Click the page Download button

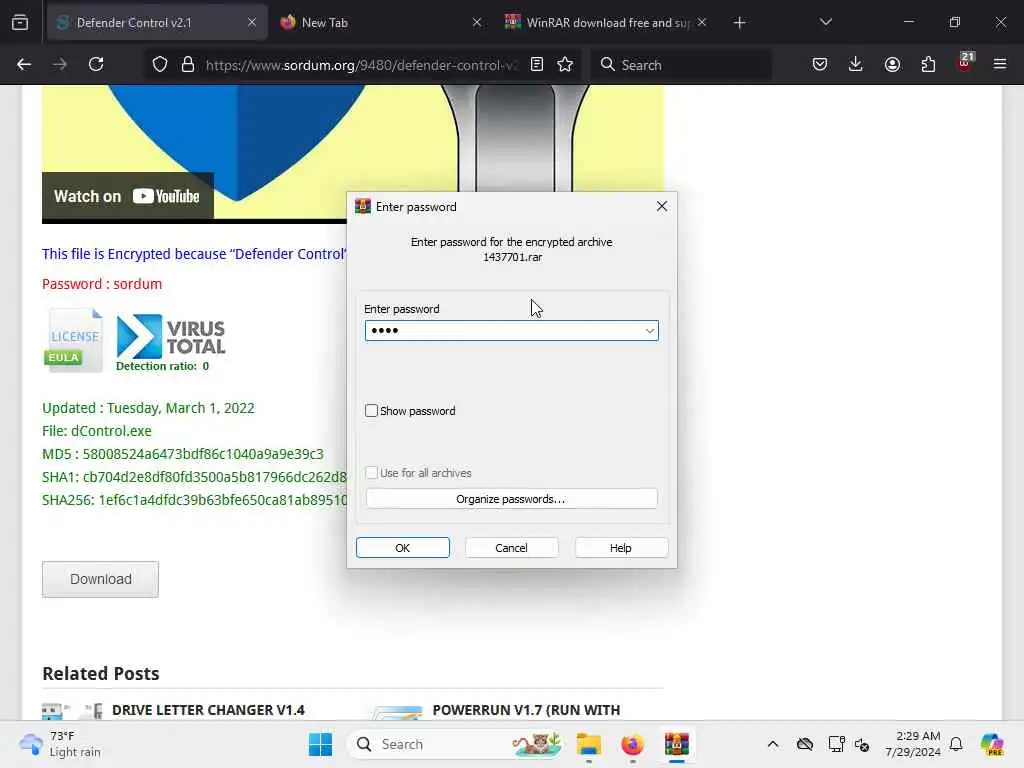click(101, 579)
